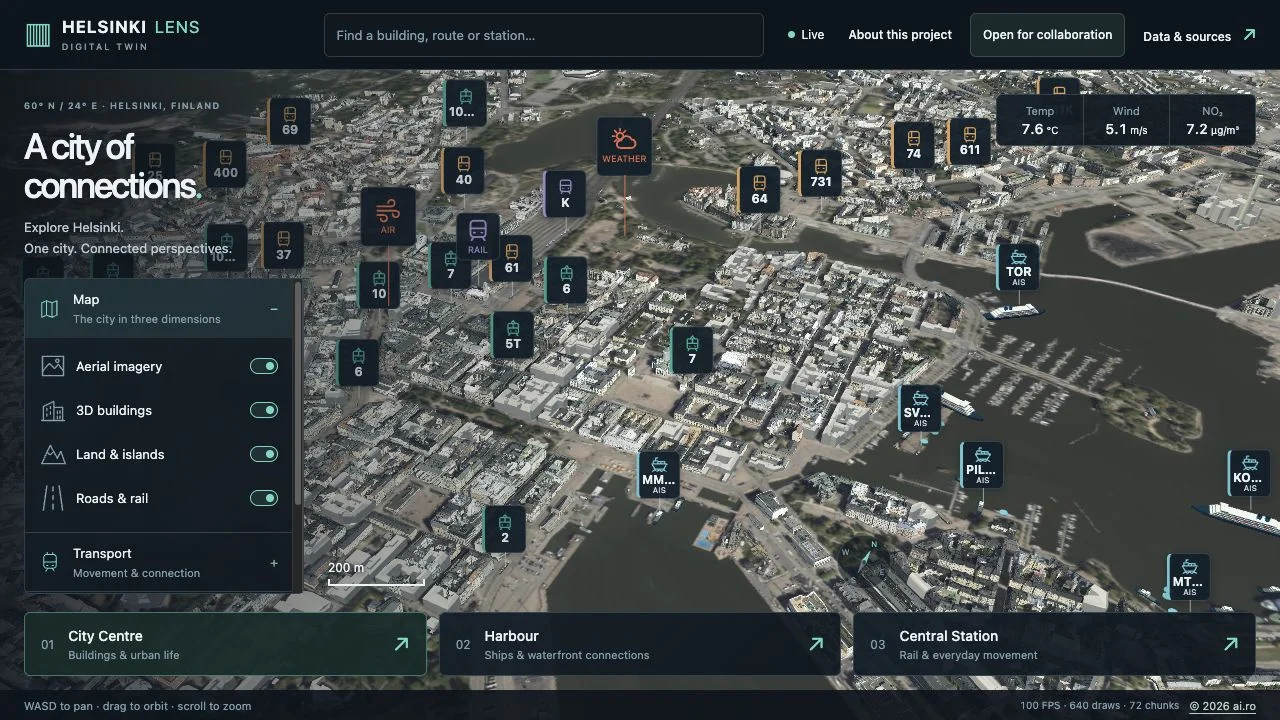Click the 200 m scale bar label
This screenshot has width=1280, height=720.
[346, 568]
